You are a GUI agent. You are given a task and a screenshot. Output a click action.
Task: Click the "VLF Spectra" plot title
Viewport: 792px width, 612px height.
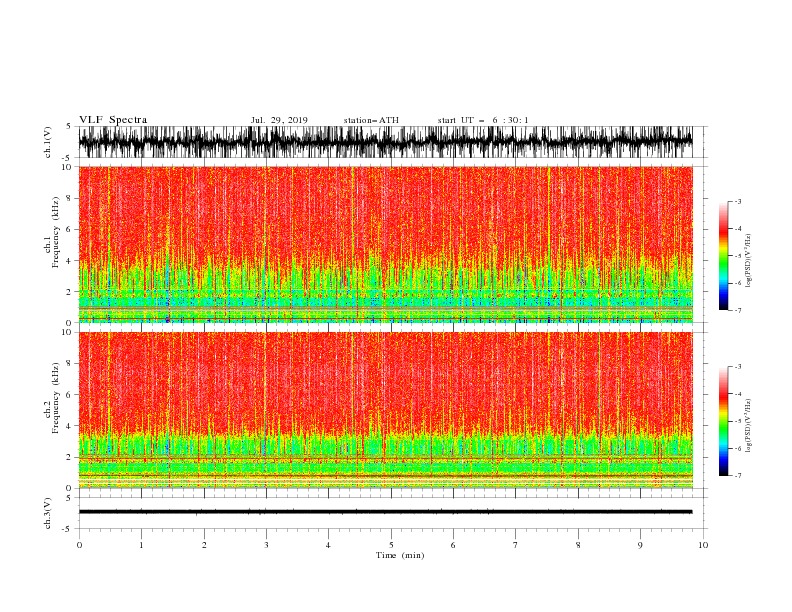113,120
